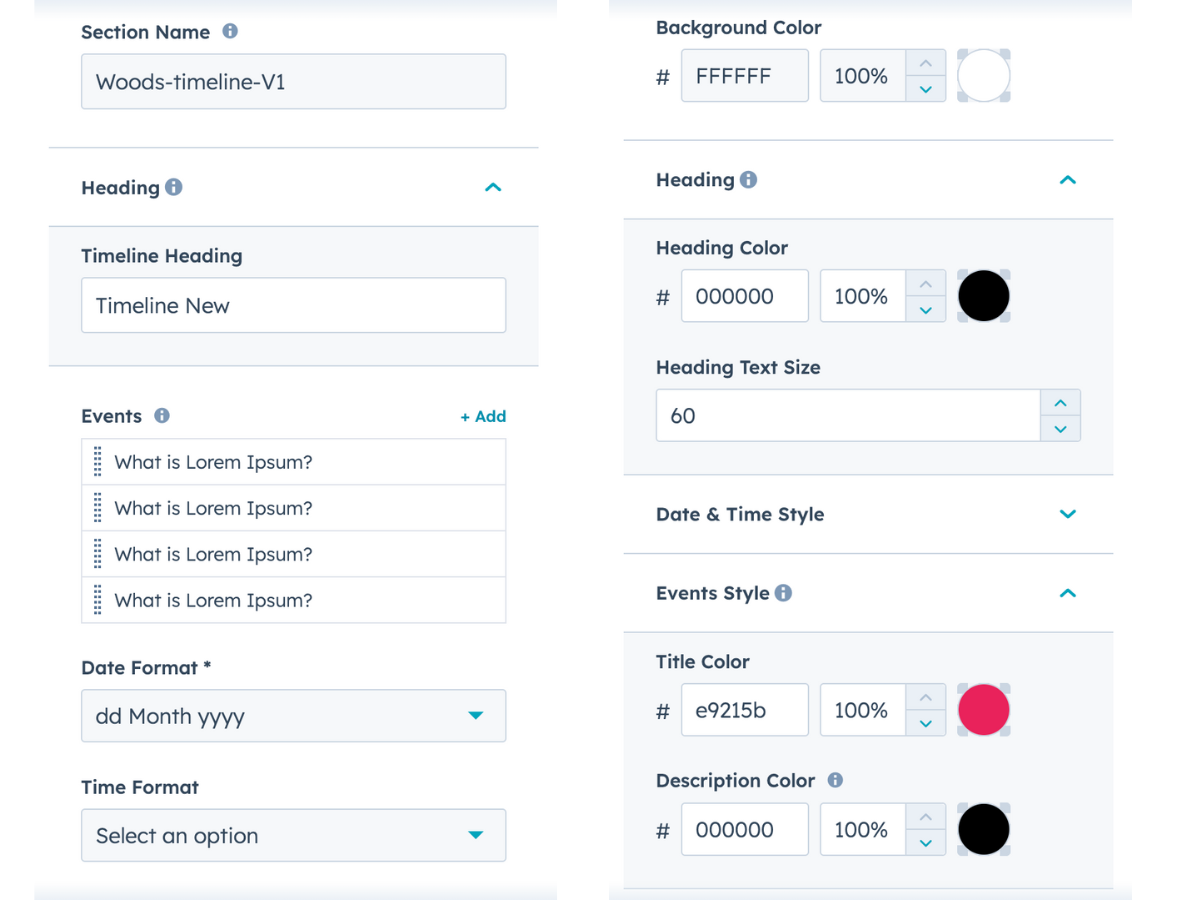This screenshot has width=1200, height=900.
Task: Click info icon beside left Heading label
Action: pos(174,187)
